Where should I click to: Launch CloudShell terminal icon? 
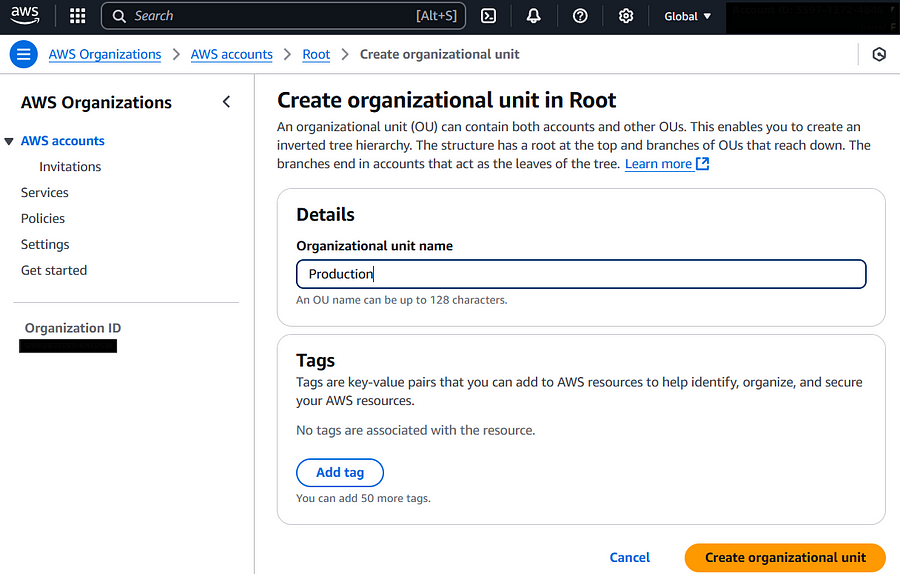tap(488, 16)
